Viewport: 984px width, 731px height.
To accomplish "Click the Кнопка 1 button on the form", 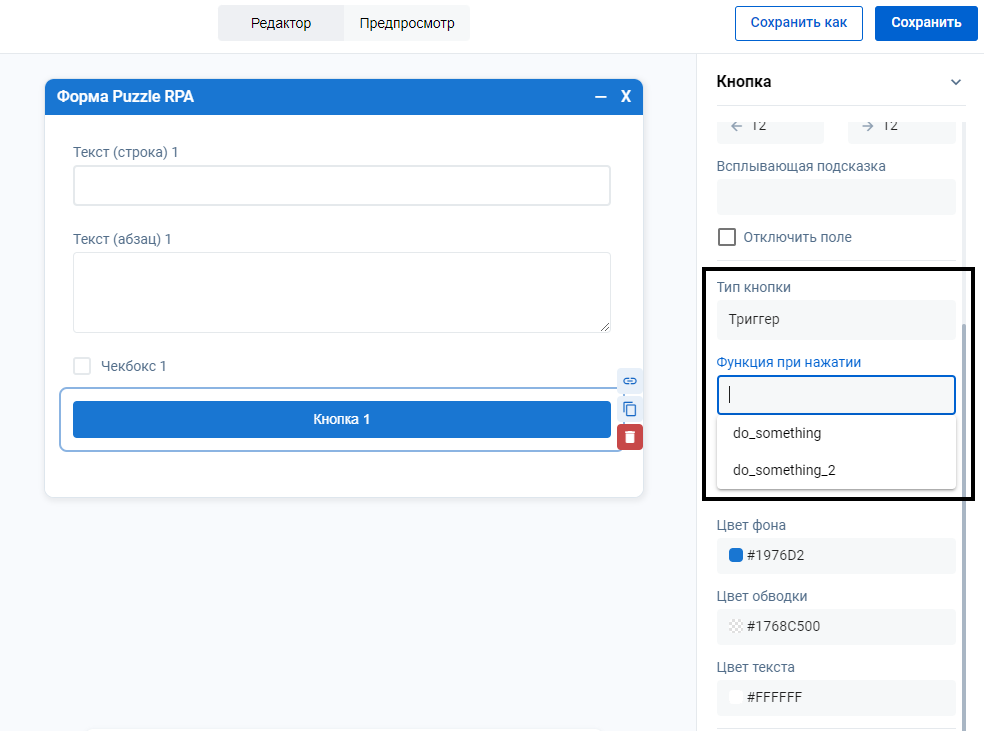I will click(x=341, y=419).
